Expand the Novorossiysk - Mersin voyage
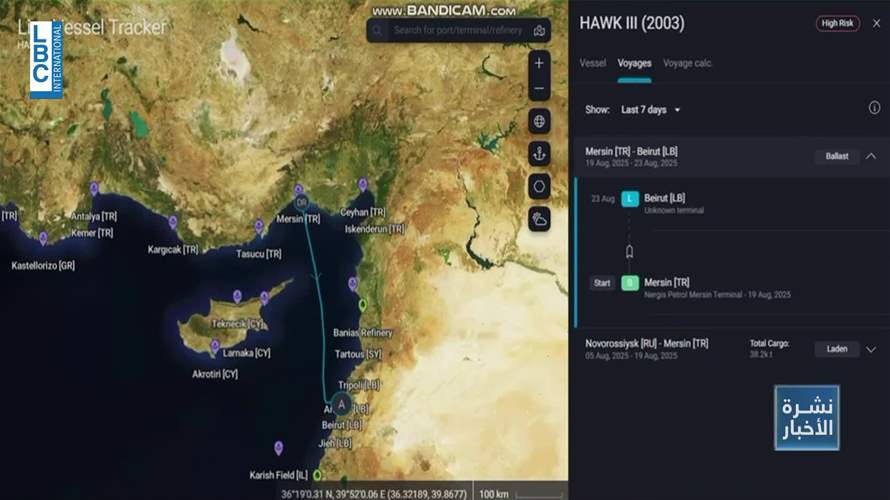Viewport: 890px width, 500px height. point(871,349)
